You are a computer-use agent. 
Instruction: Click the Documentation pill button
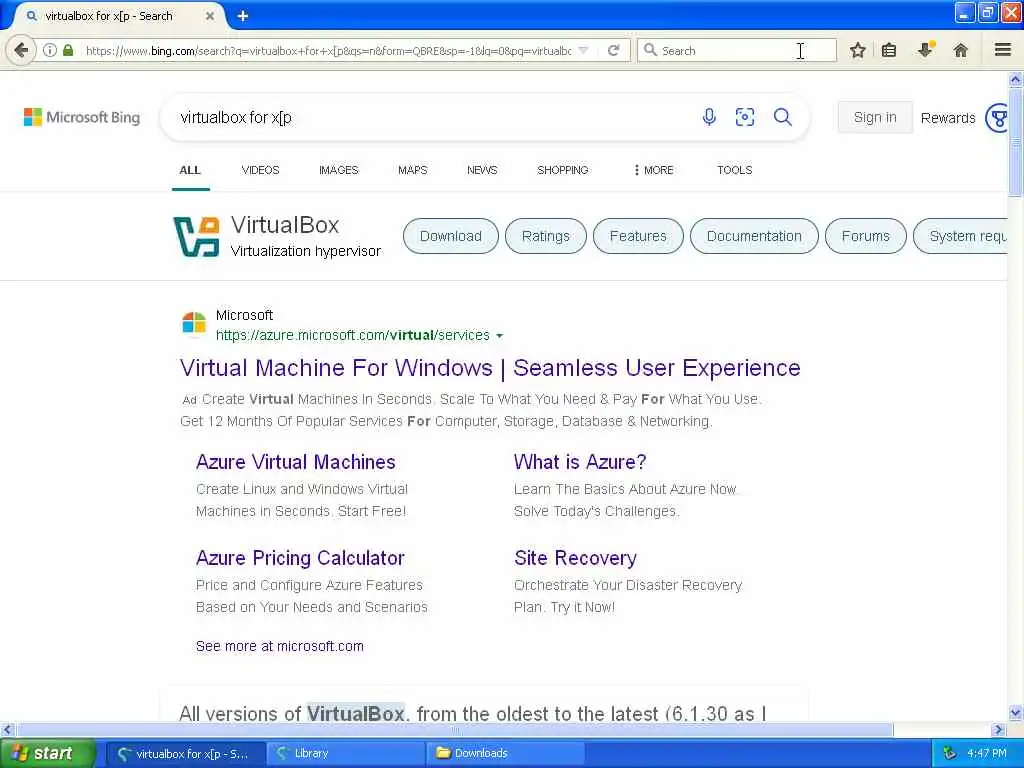coord(754,236)
